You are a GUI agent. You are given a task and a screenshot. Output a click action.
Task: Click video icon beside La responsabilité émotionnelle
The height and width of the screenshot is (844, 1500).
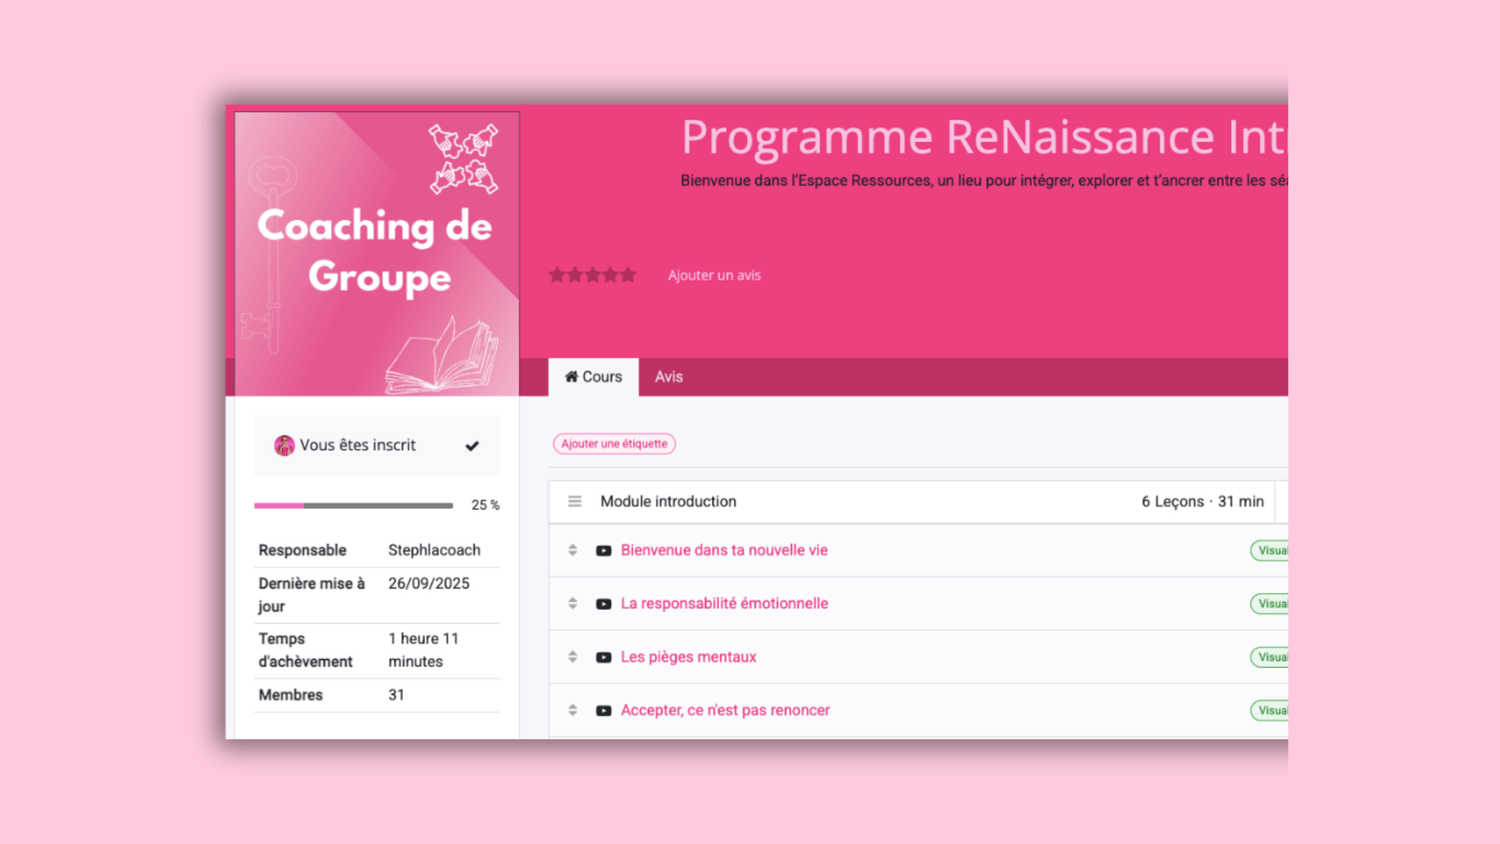pos(604,604)
